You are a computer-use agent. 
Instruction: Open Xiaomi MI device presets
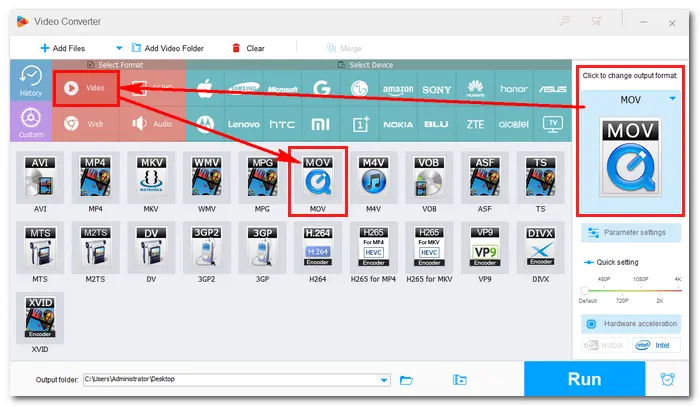tap(321, 124)
